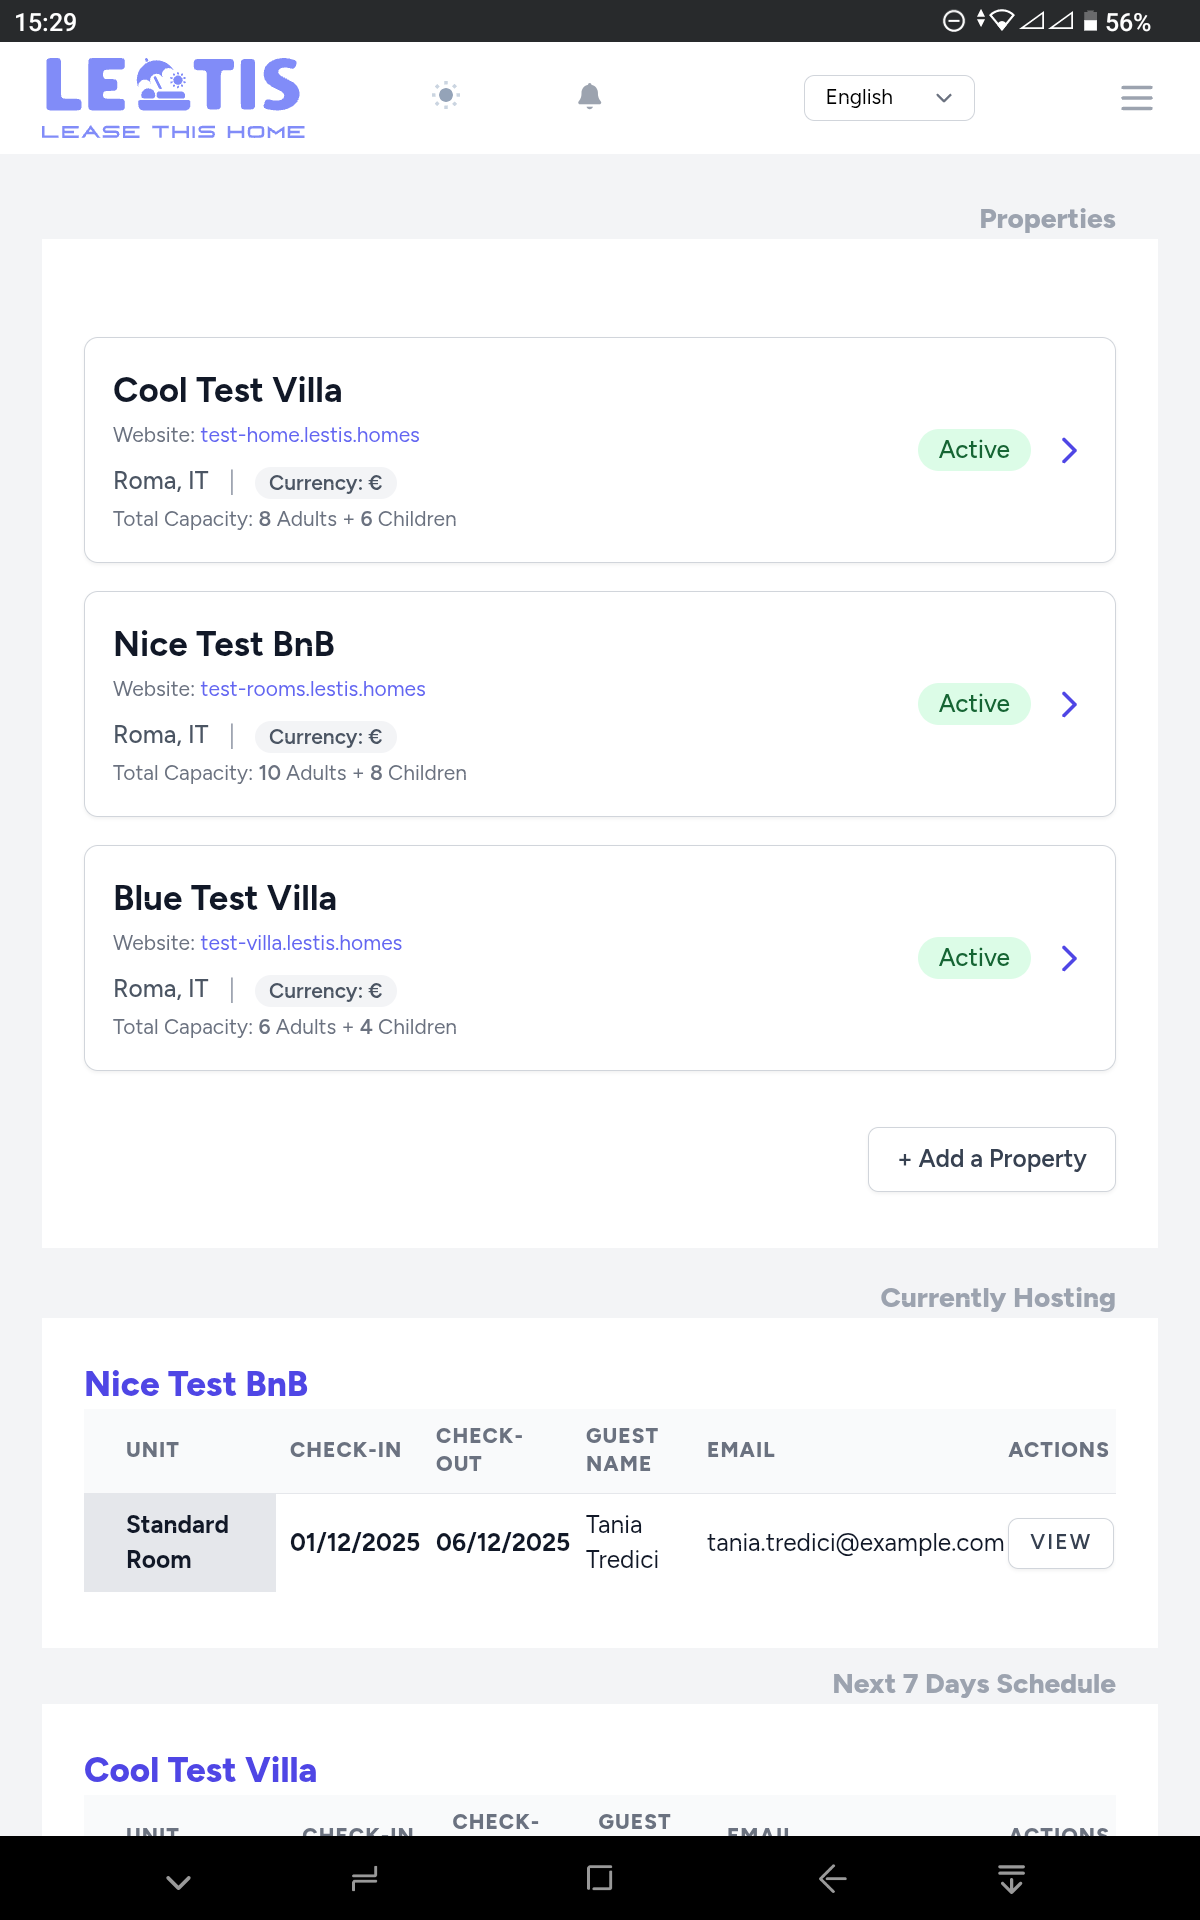Expand Blue Test Villa details with its chevron
The height and width of the screenshot is (1920, 1200).
pyautogui.click(x=1069, y=958)
